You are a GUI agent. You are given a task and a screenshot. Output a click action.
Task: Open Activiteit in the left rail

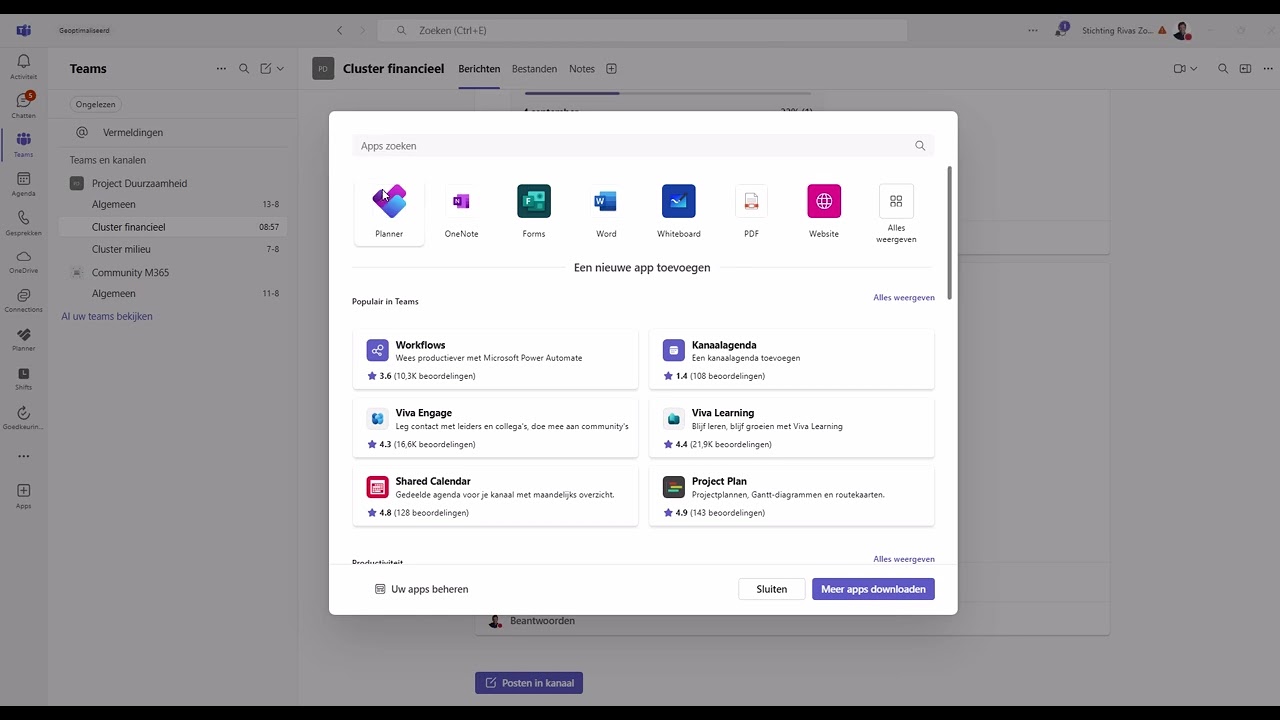[x=24, y=67]
